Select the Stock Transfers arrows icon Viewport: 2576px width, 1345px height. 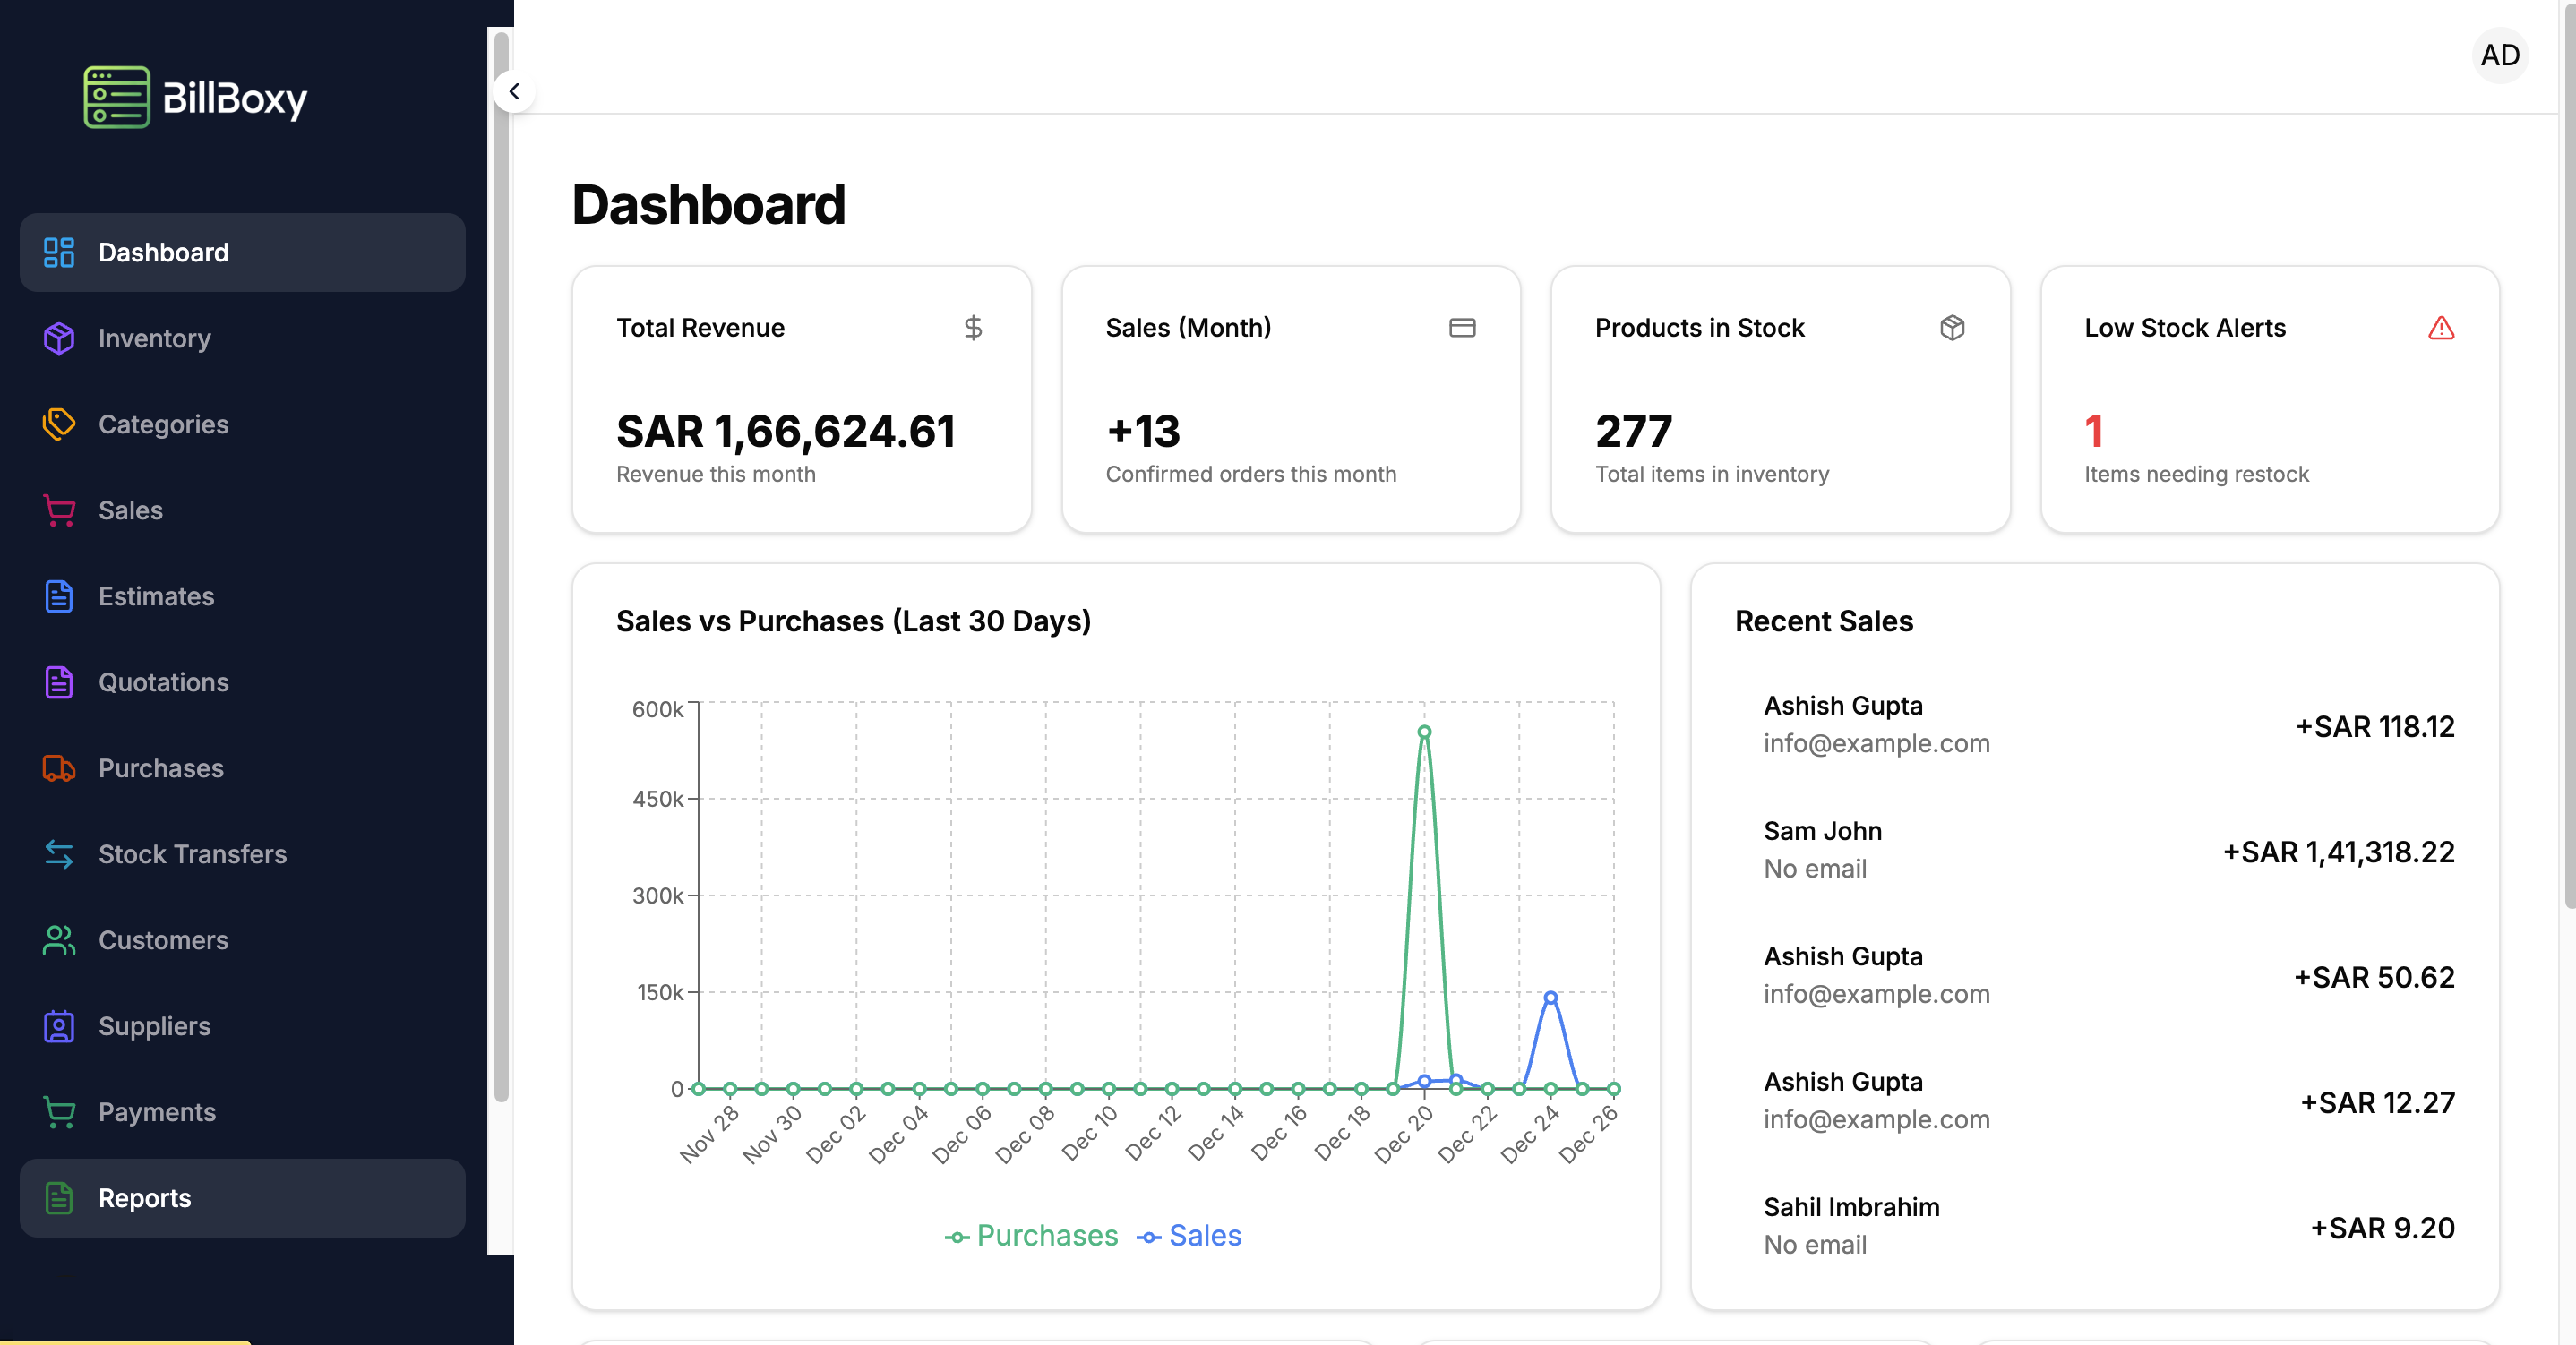click(x=58, y=854)
